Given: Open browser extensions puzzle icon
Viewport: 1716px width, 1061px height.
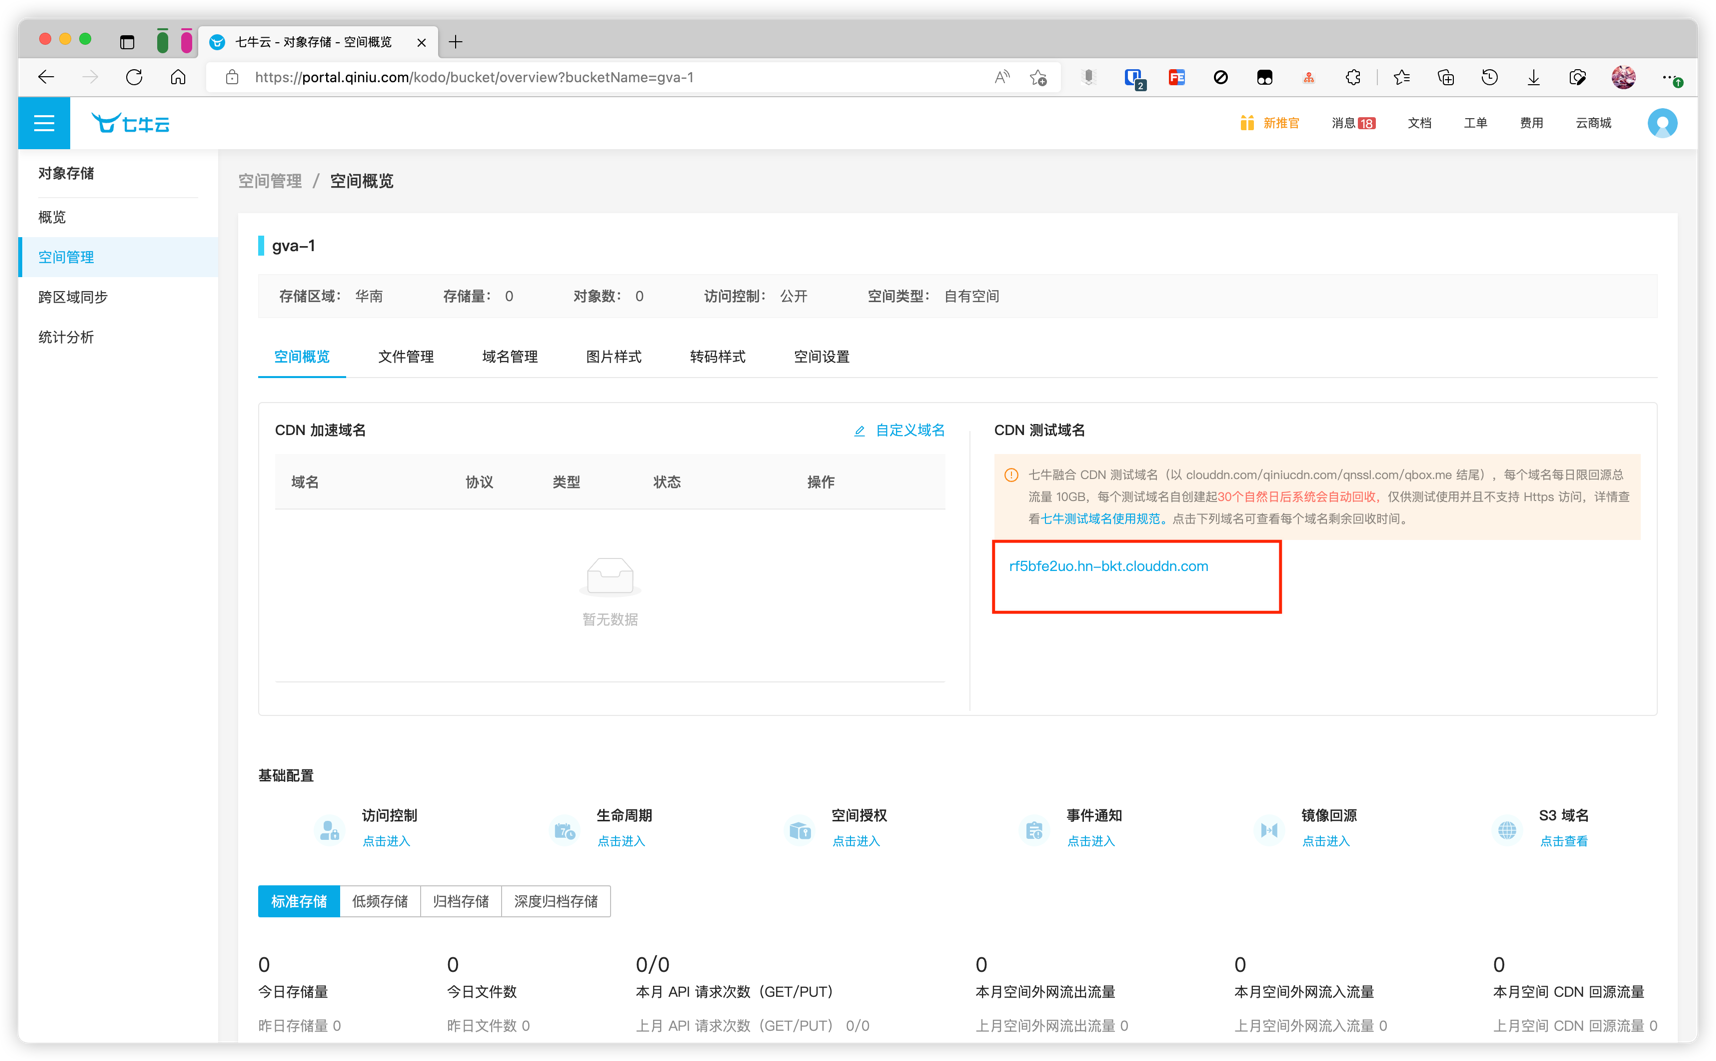Looking at the screenshot, I should pyautogui.click(x=1353, y=77).
